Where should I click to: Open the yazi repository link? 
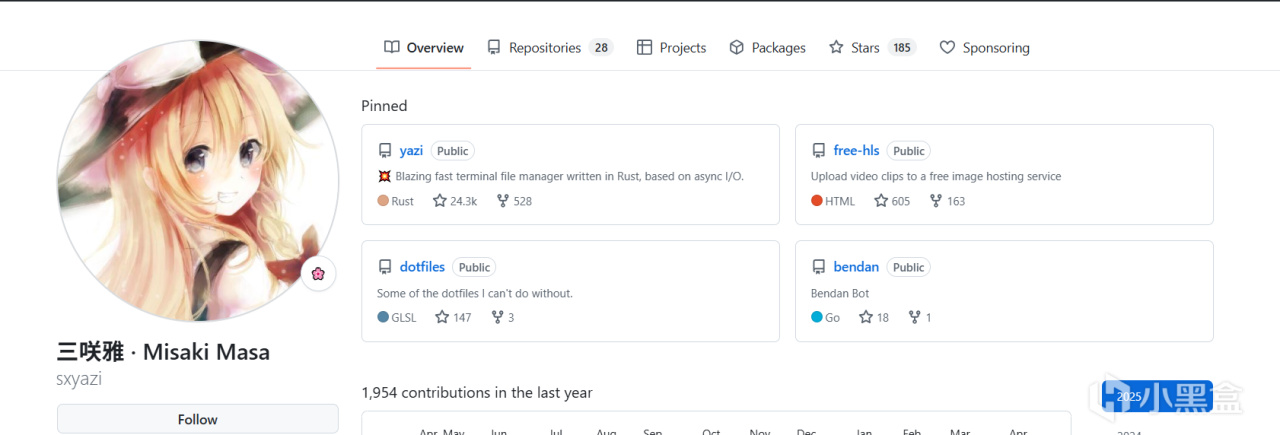(x=411, y=151)
